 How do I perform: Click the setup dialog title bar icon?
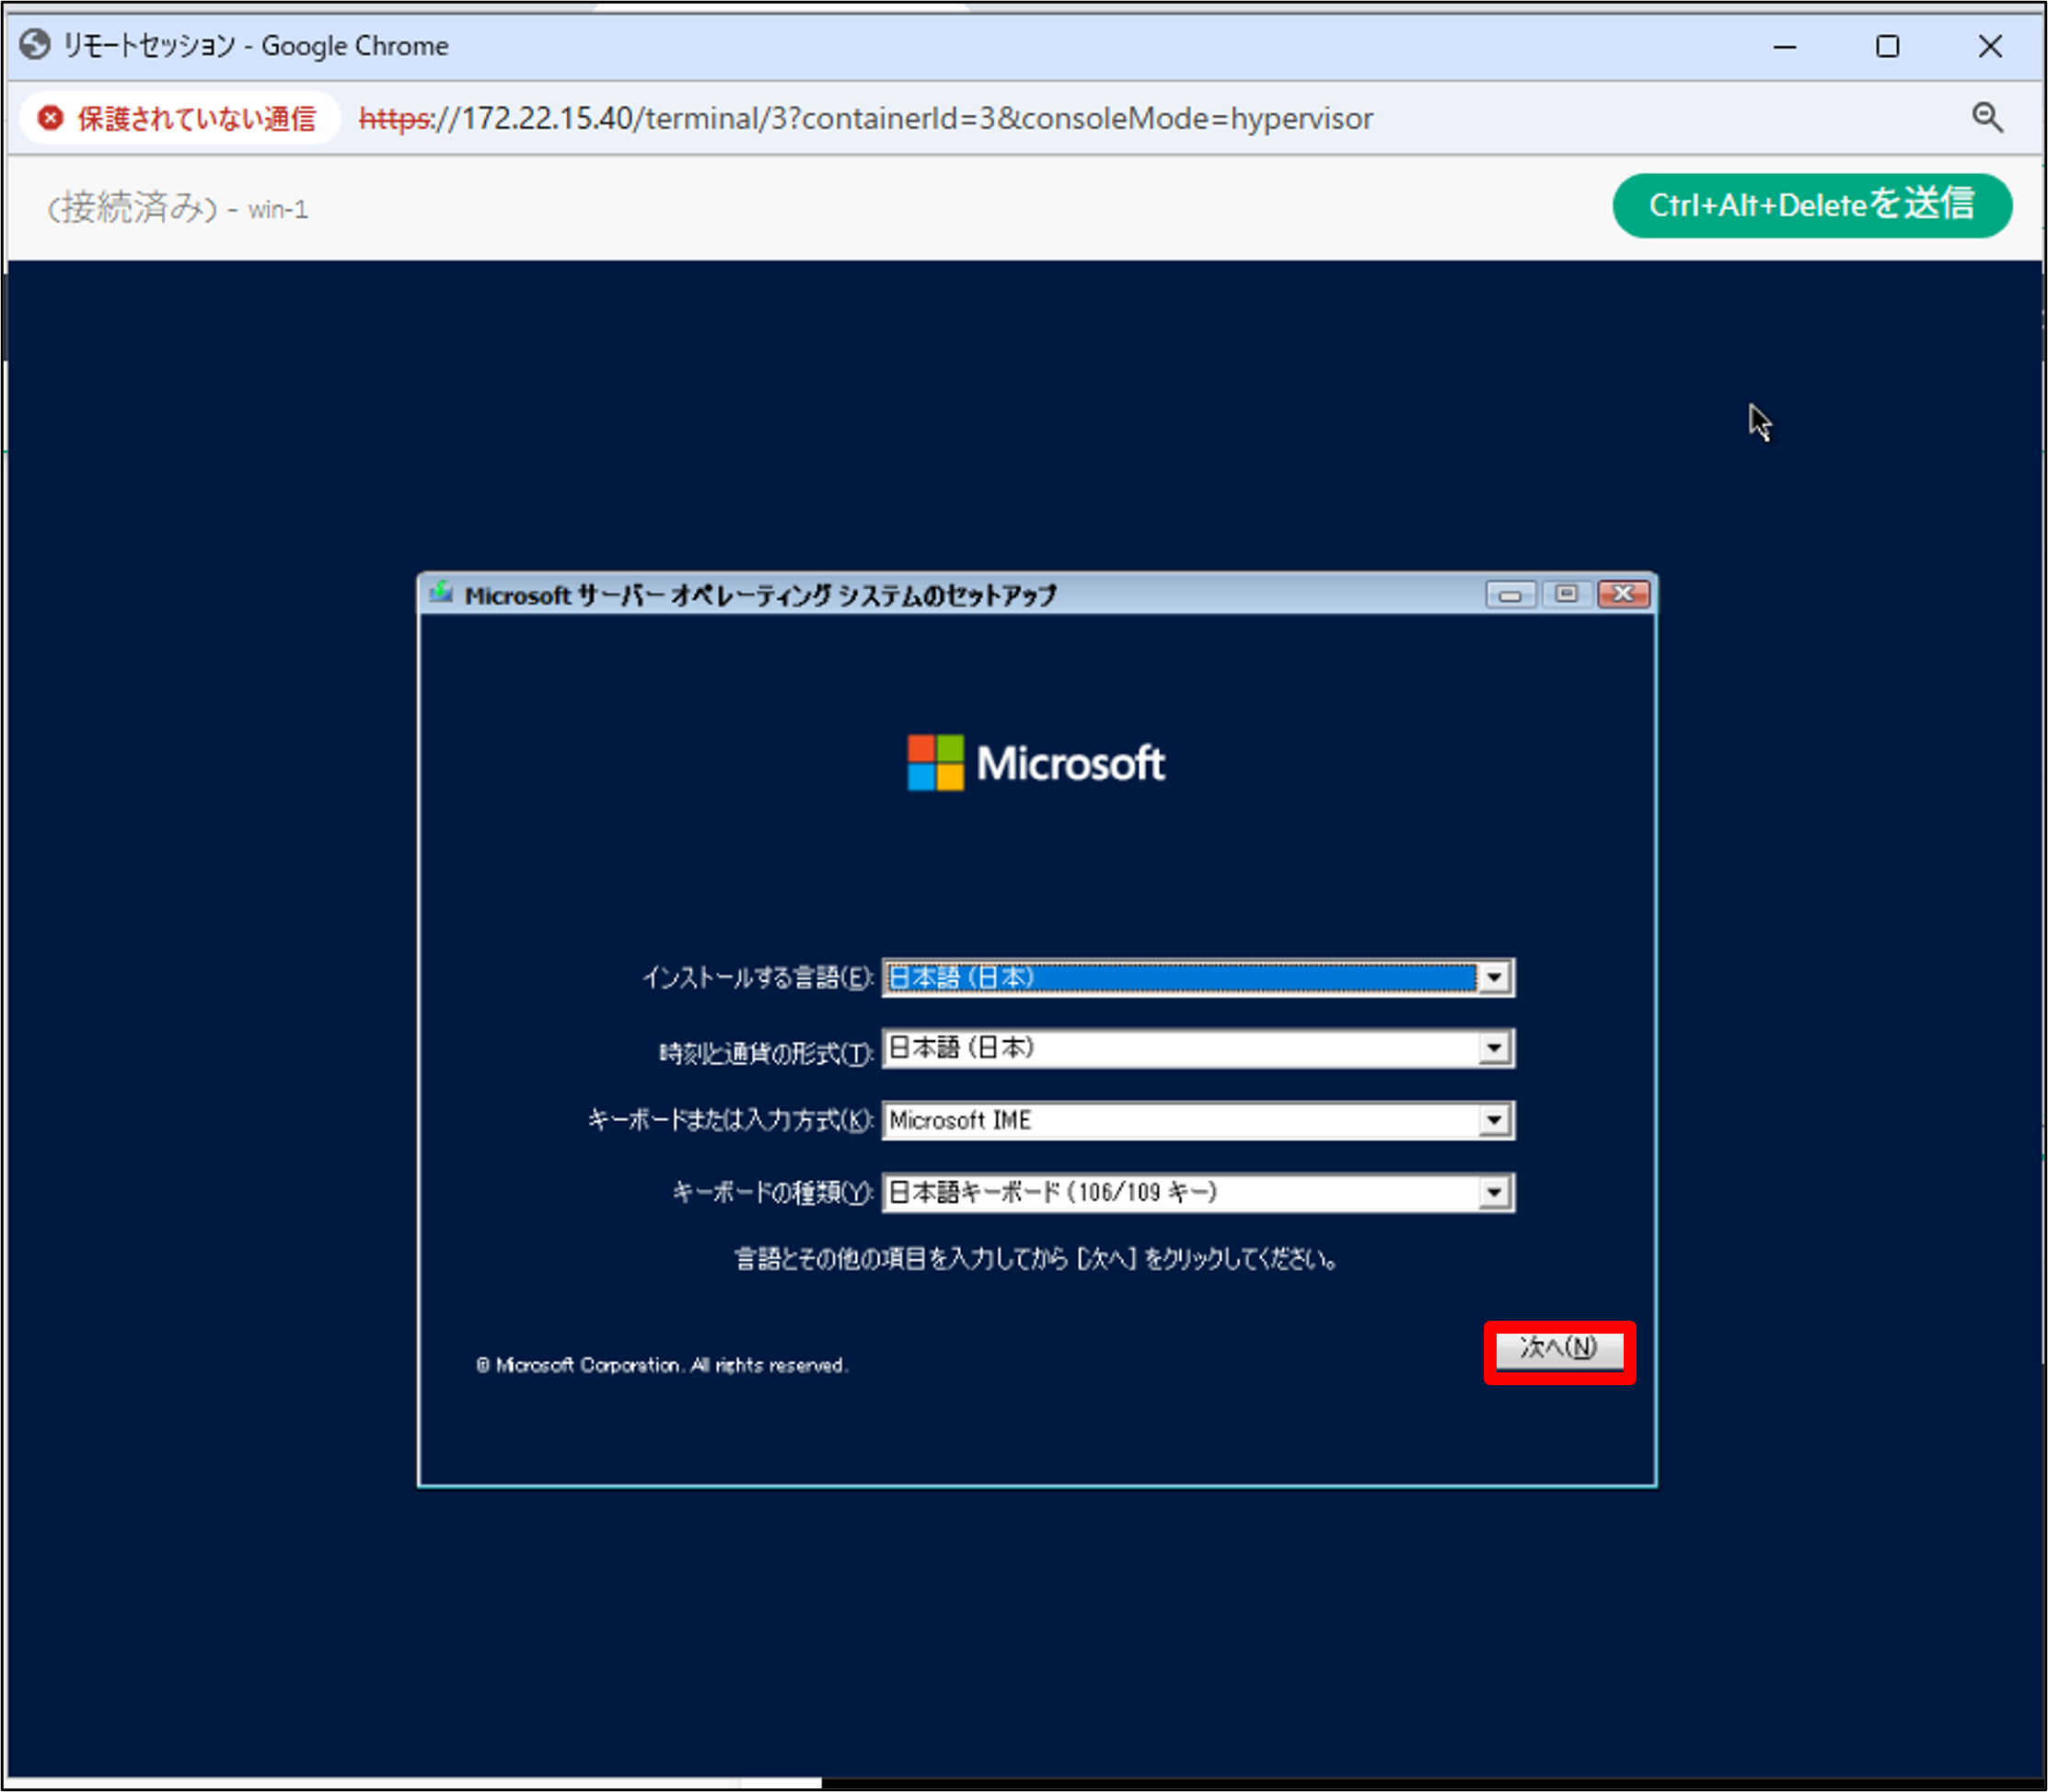(441, 594)
